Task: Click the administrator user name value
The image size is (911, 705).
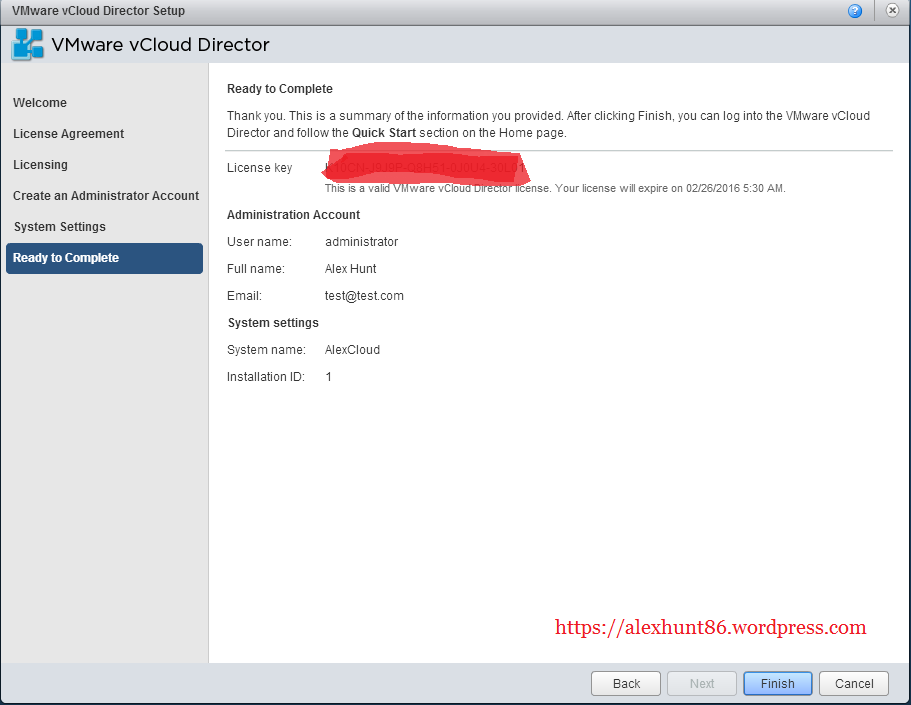Action: [361, 242]
